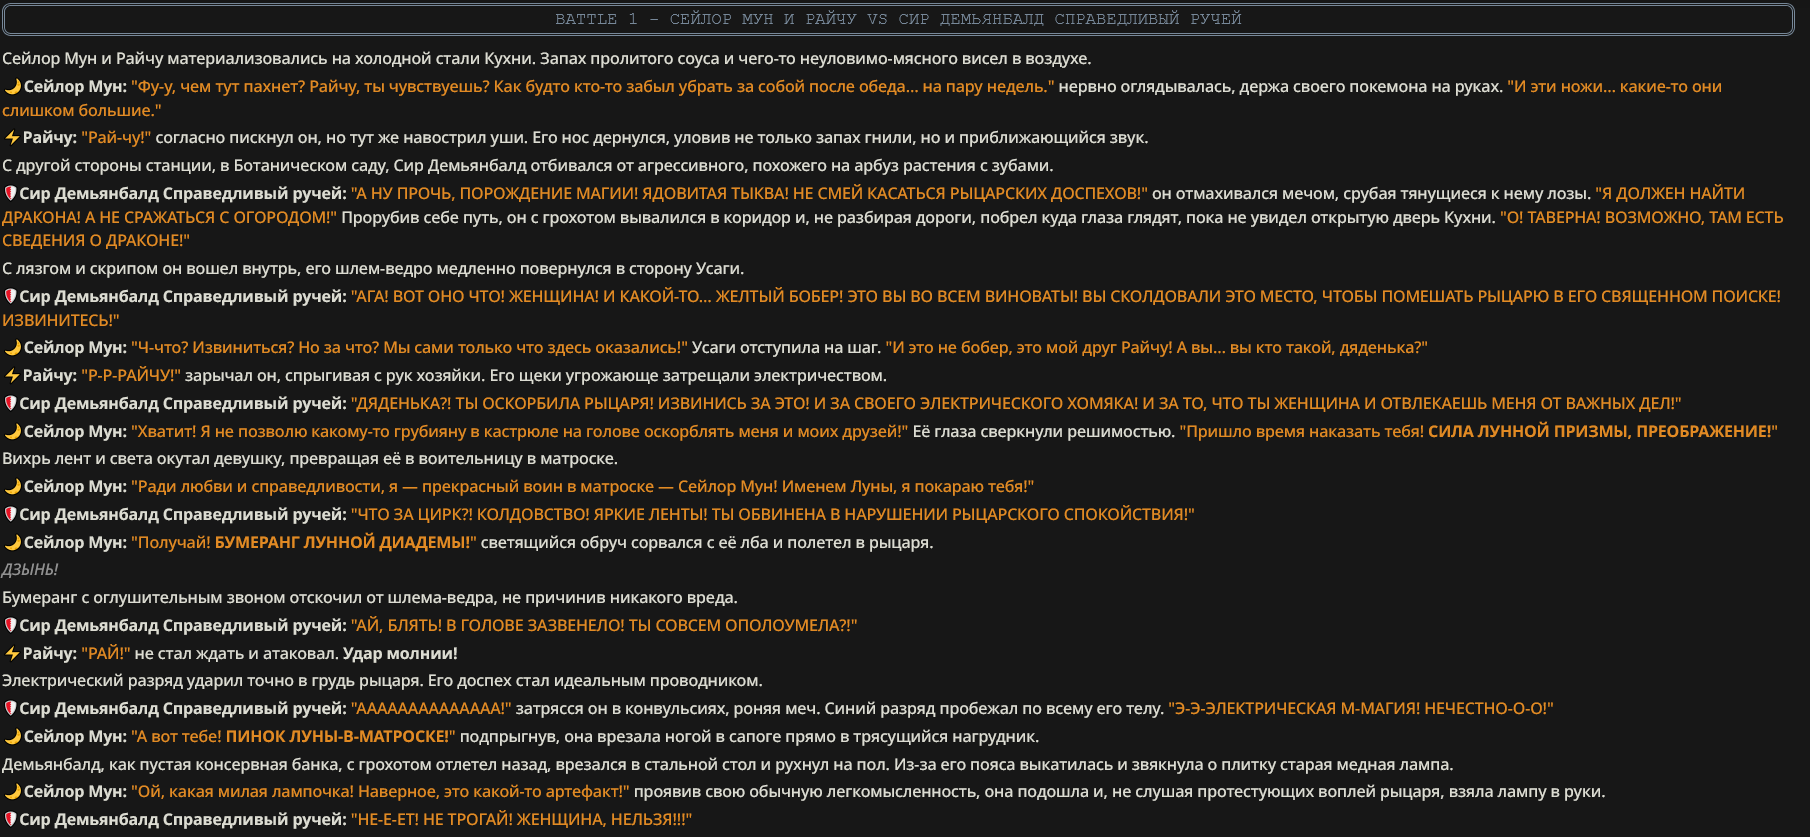The width and height of the screenshot is (1810, 837).
Task: Click the moon icon before "Фу-у, чем тут пахнет?"
Action: pos(12,87)
